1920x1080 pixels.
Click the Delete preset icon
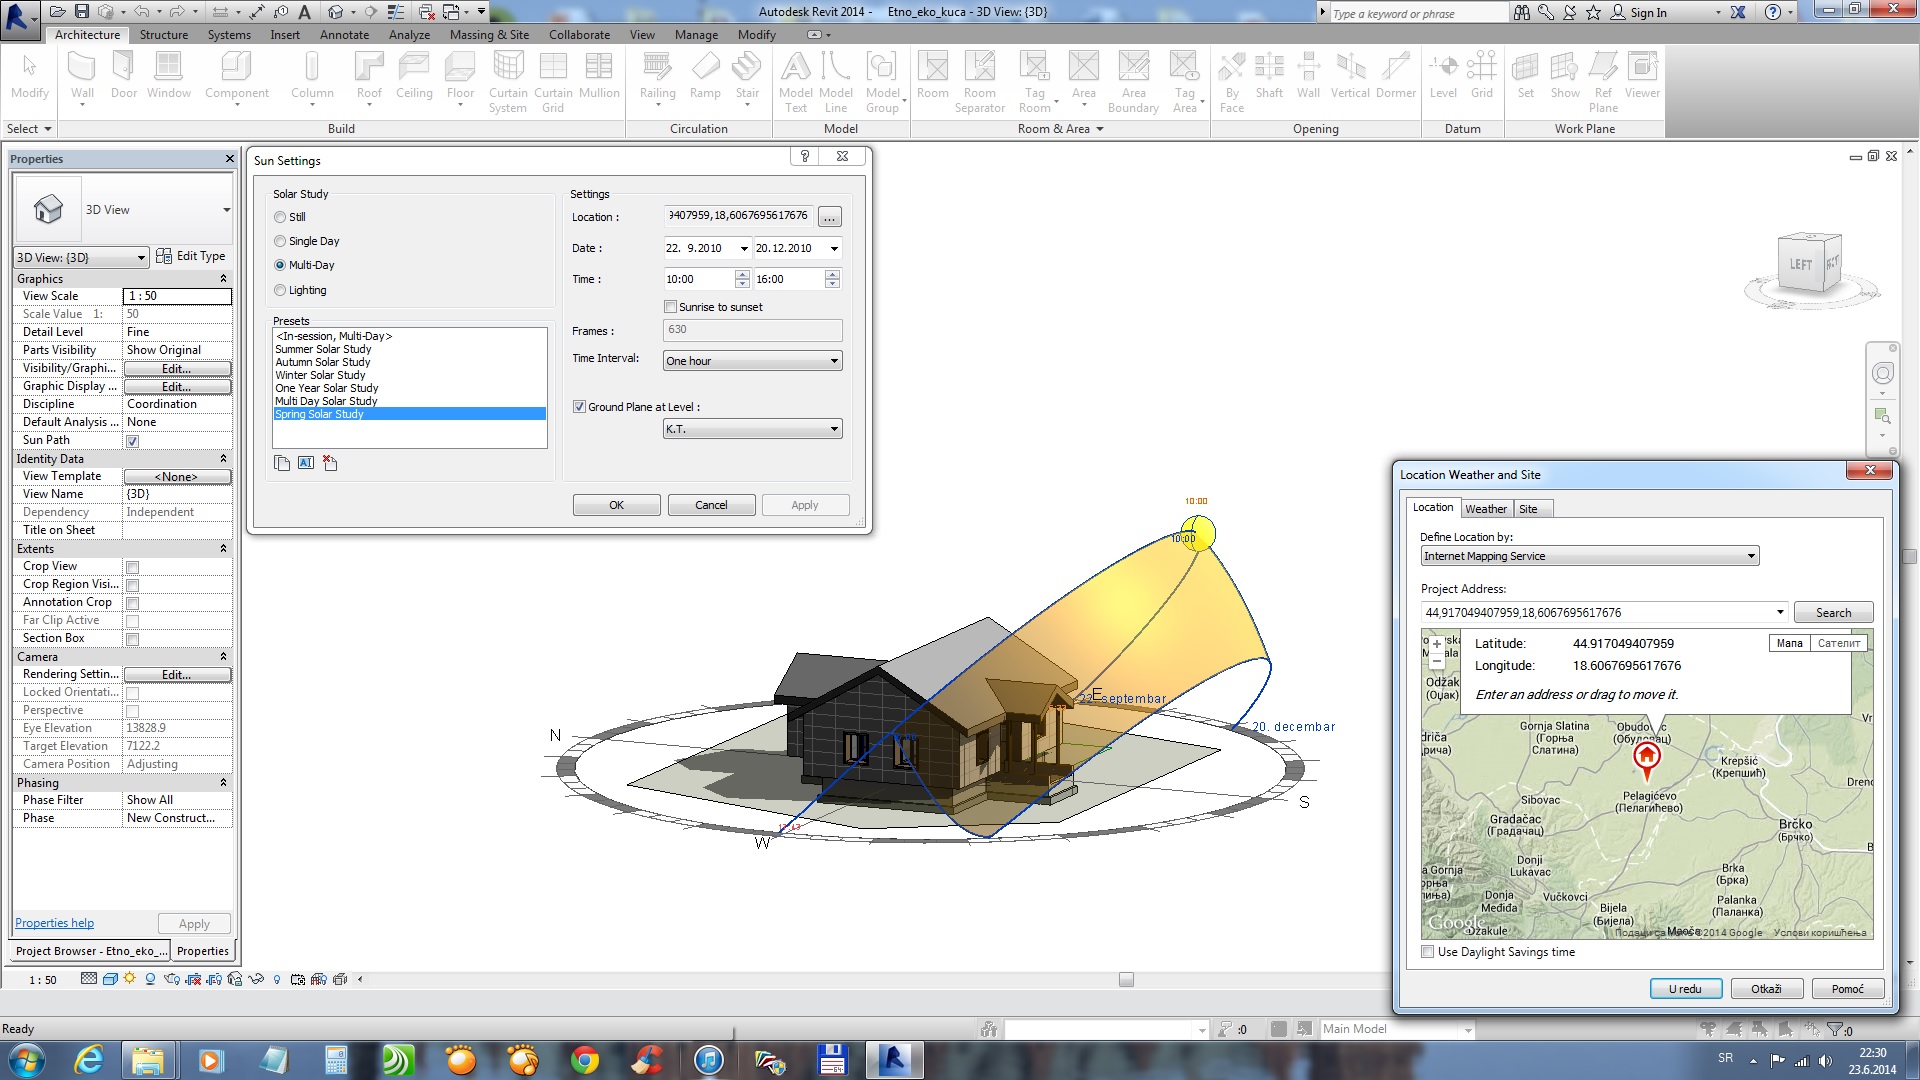(330, 463)
